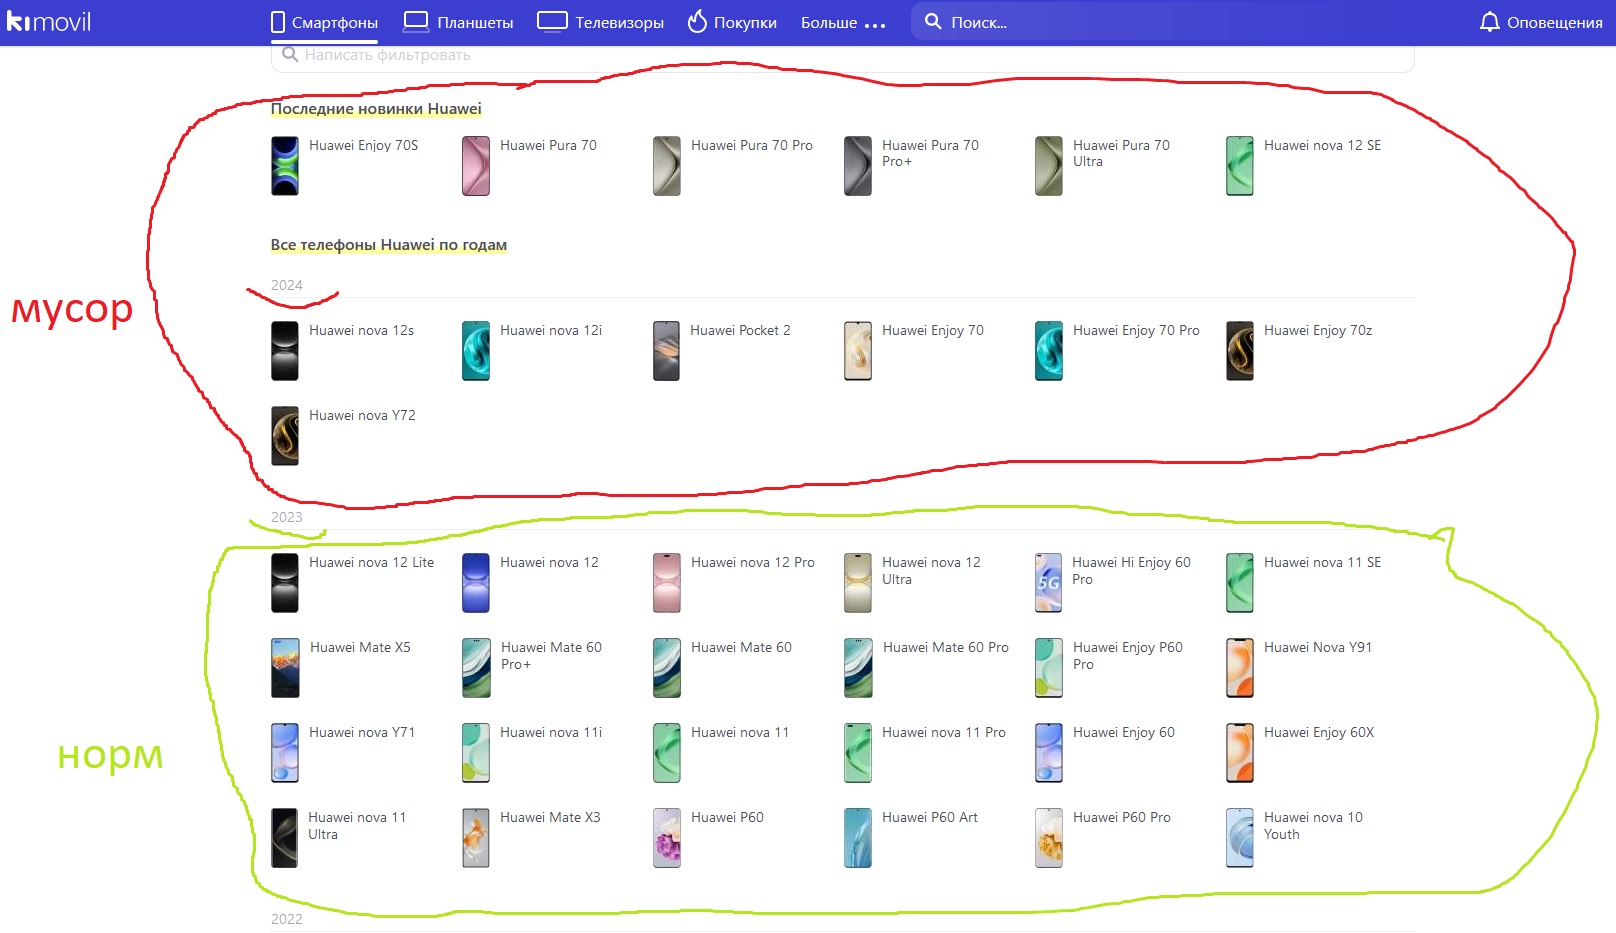
Task: Open Huawei nova 12i link
Action: tap(551, 330)
